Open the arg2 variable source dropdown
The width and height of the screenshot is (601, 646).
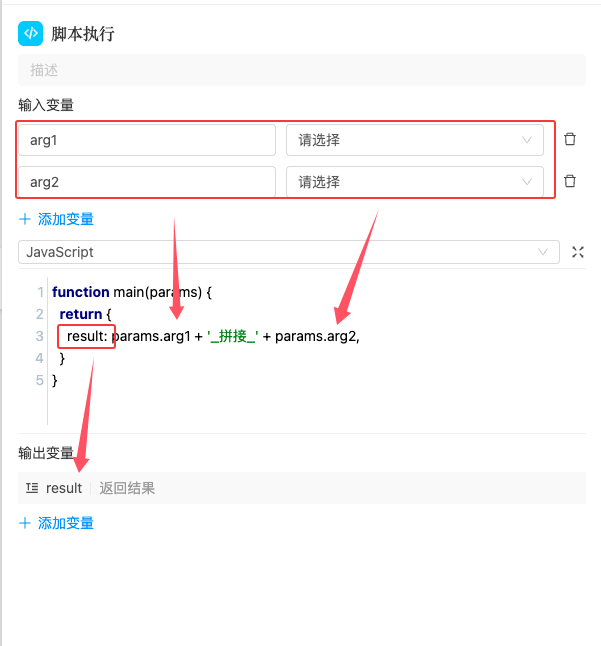point(415,182)
